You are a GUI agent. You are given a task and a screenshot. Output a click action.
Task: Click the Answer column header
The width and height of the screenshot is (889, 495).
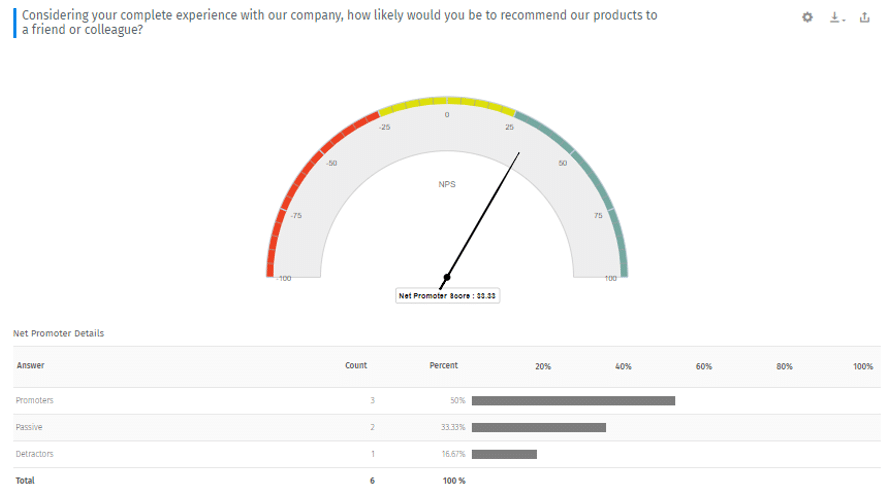pyautogui.click(x=31, y=365)
